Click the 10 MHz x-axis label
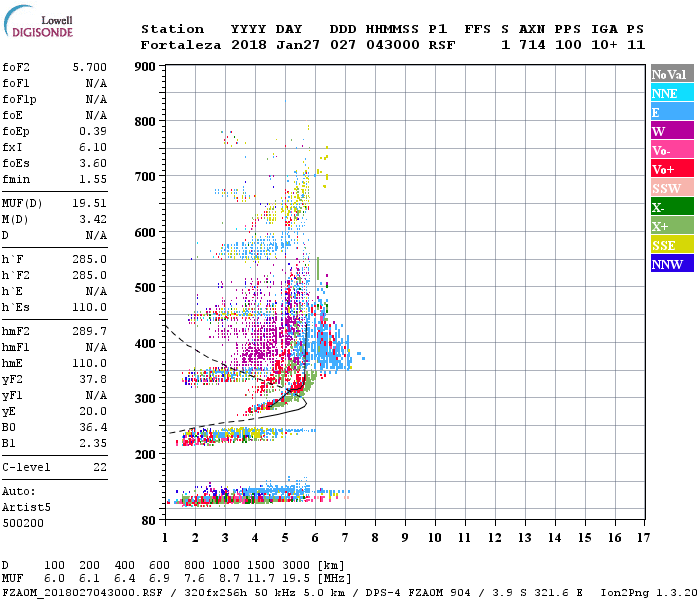This screenshot has height=600, width=700. click(435, 538)
